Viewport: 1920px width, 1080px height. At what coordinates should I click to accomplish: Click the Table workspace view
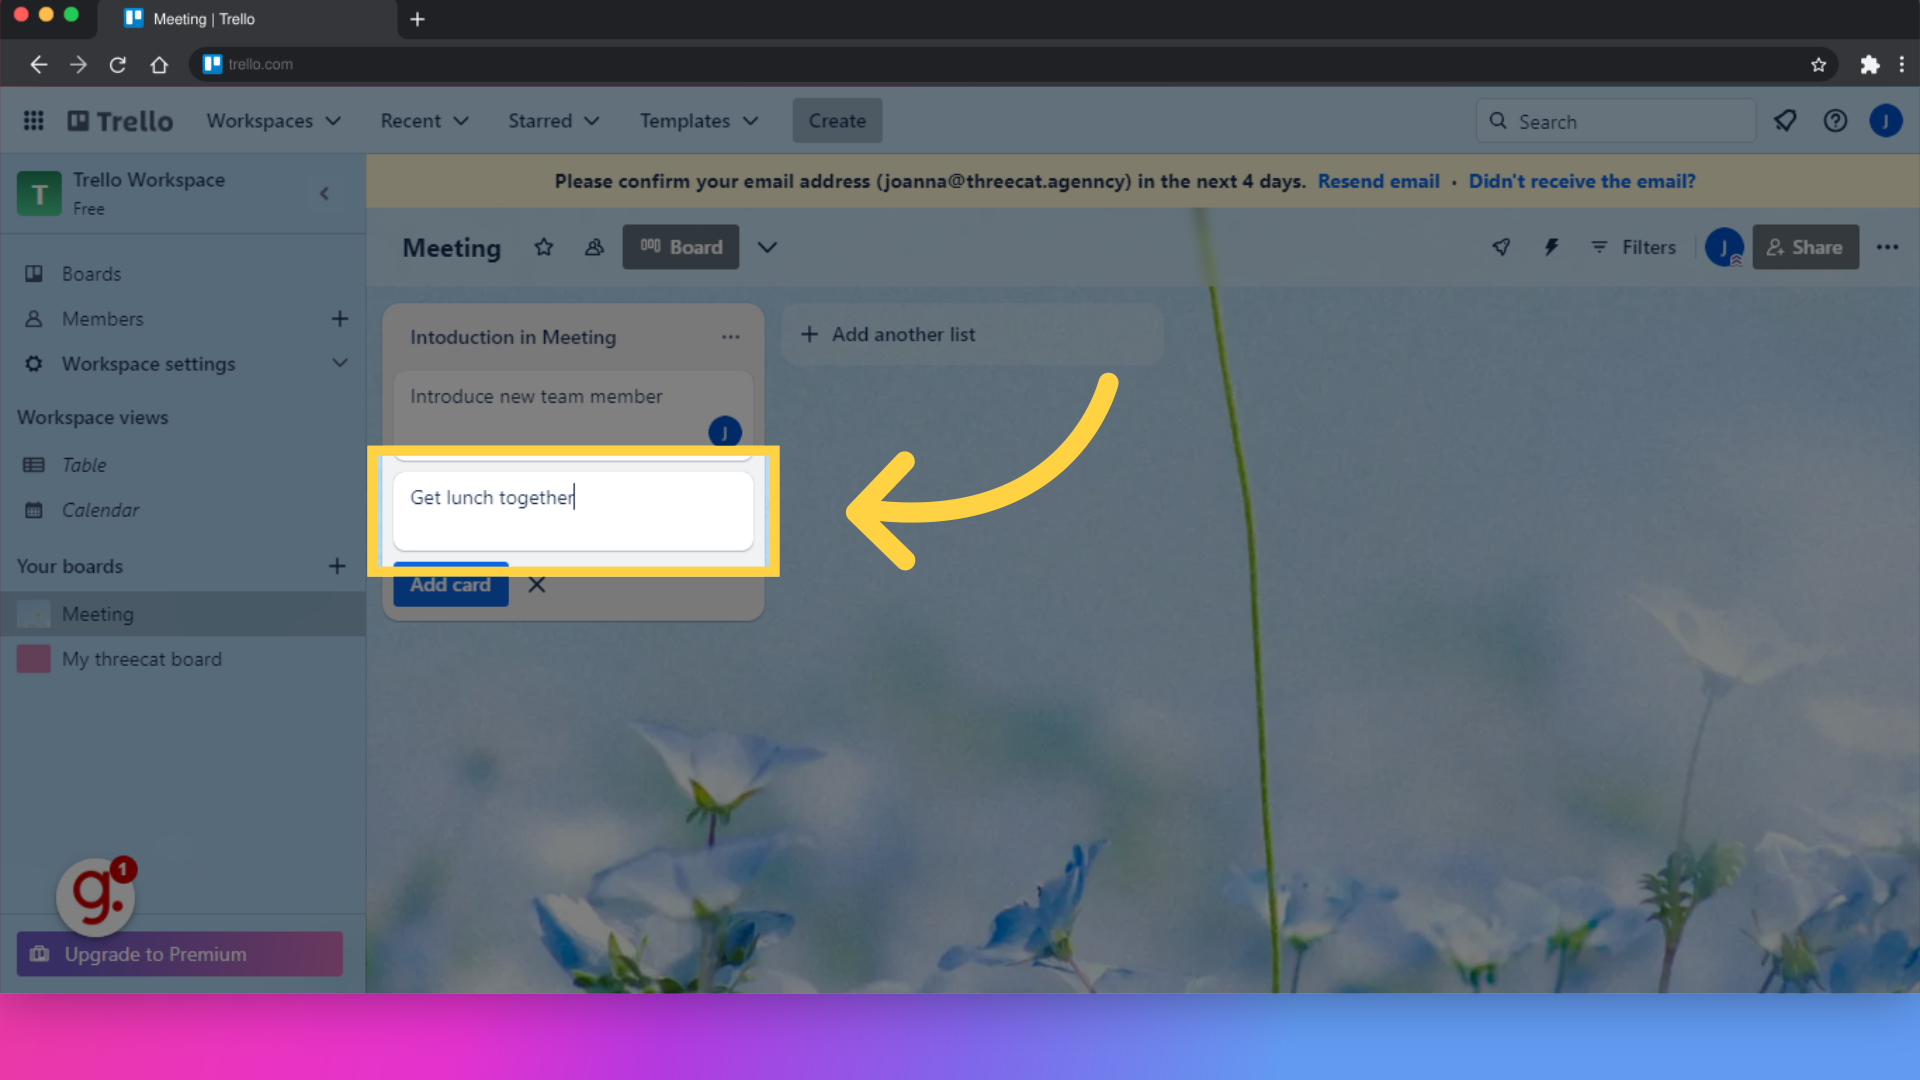(x=83, y=464)
